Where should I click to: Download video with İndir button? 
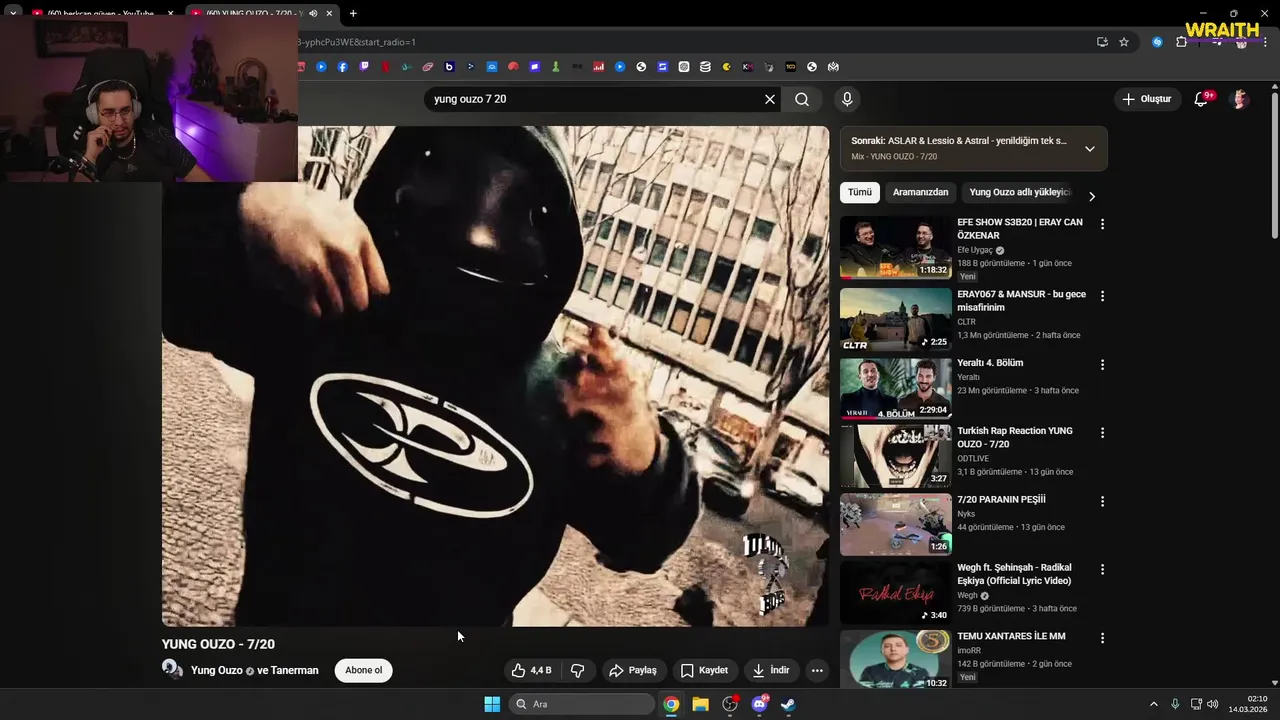pyautogui.click(x=771, y=670)
